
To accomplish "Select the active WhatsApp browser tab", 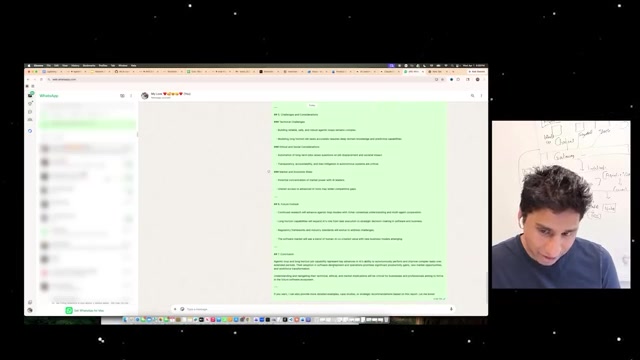I will tap(414, 71).
